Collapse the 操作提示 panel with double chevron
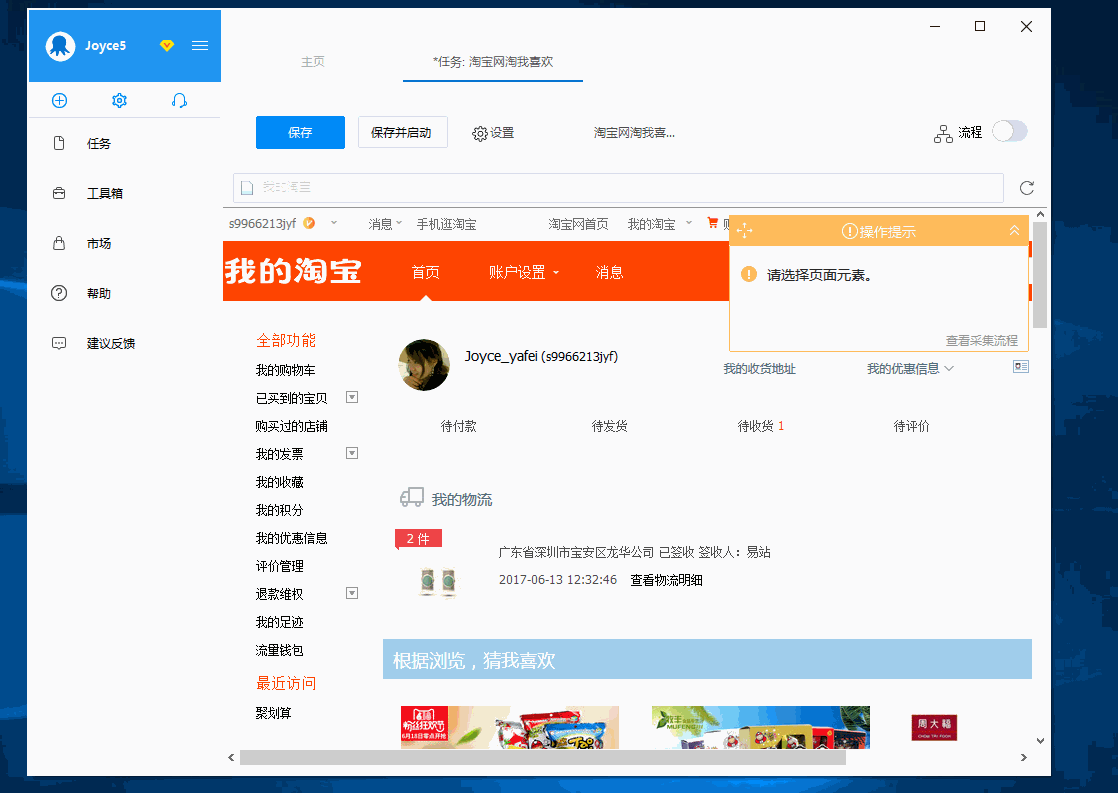This screenshot has height=793, width=1118. click(1014, 230)
